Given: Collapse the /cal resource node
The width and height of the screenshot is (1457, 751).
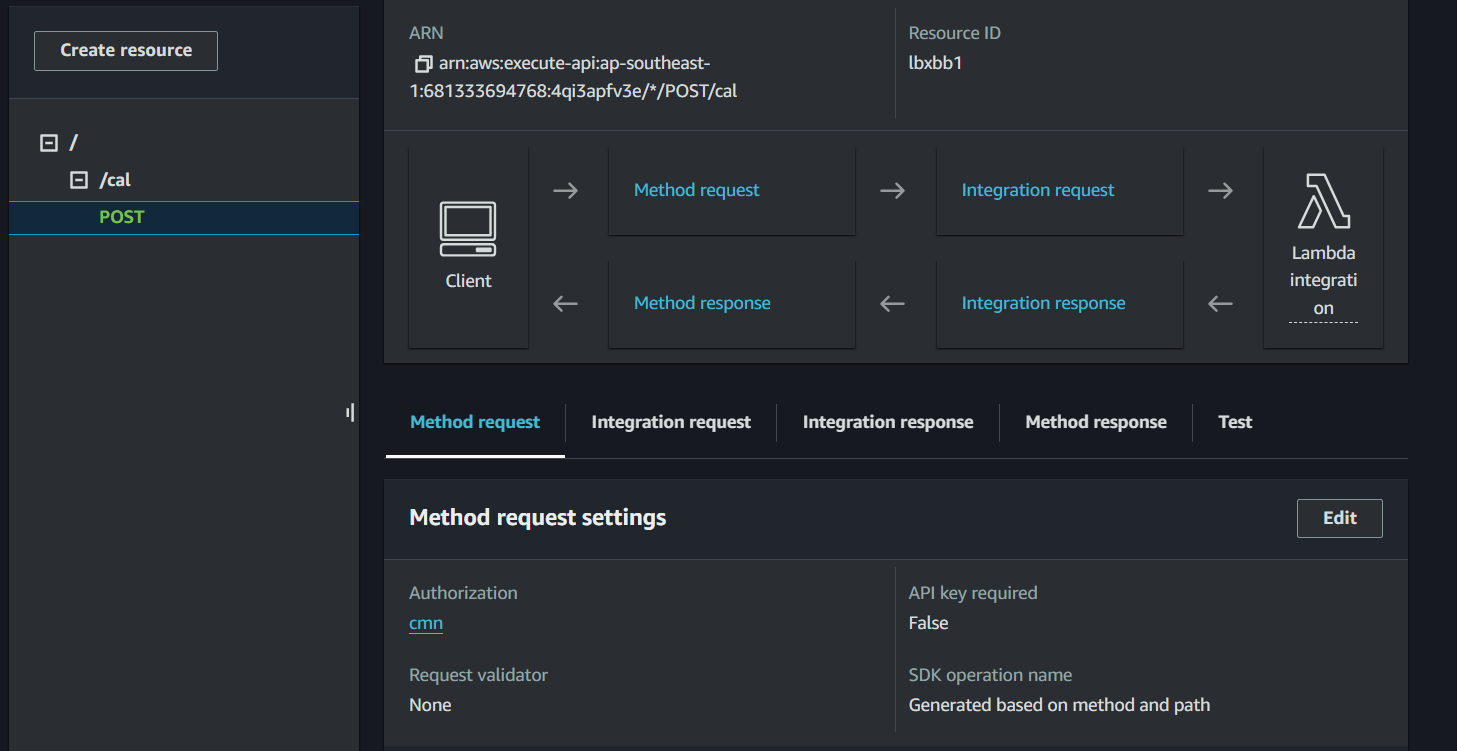Looking at the screenshot, I should click(77, 179).
